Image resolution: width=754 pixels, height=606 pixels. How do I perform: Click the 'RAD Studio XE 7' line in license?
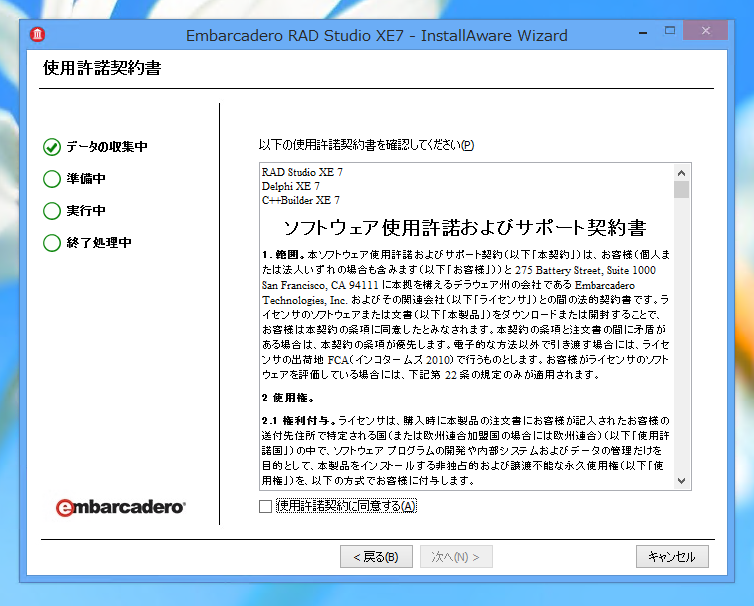pyautogui.click(x=302, y=172)
